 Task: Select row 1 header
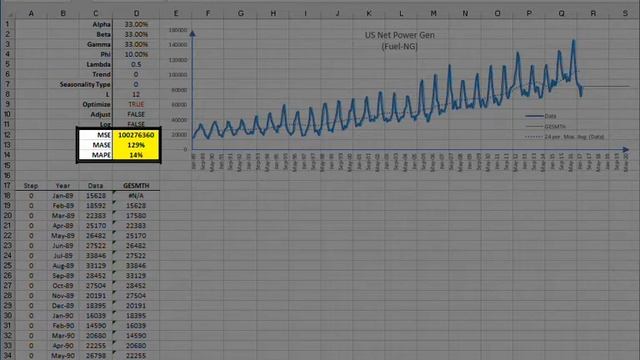pos(7,24)
